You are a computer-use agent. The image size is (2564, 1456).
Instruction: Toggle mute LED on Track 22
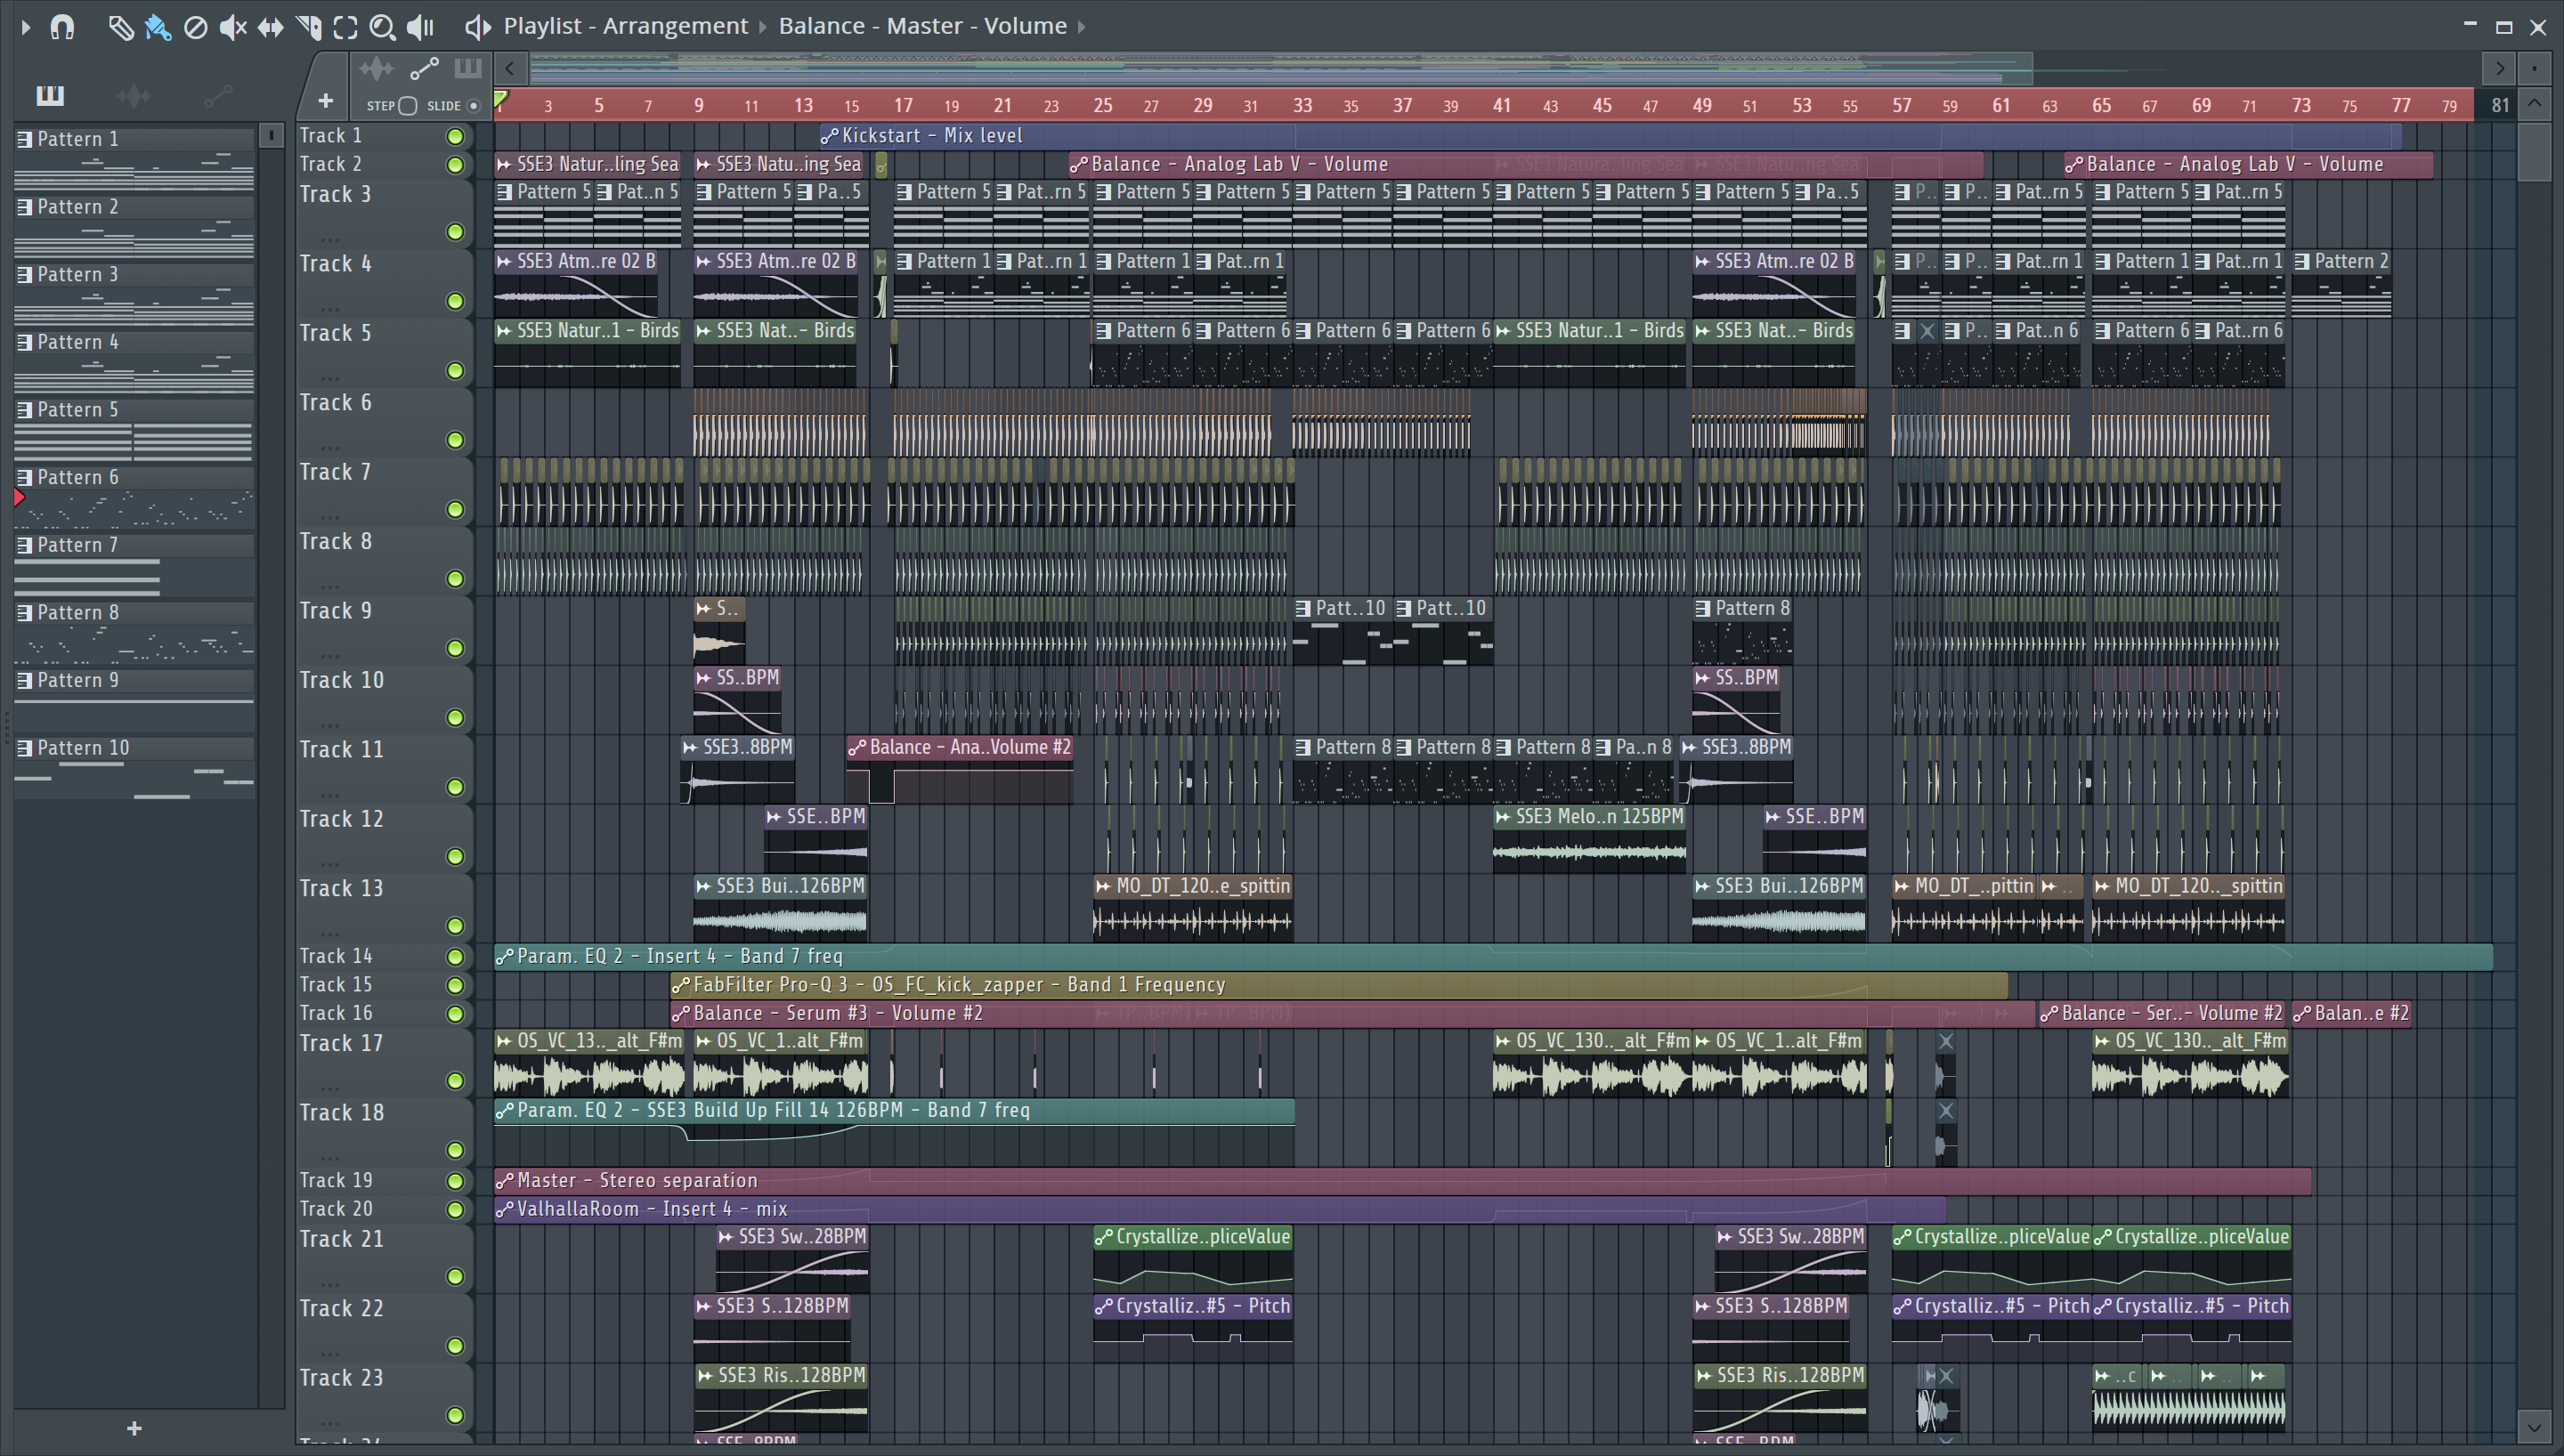coord(455,1346)
